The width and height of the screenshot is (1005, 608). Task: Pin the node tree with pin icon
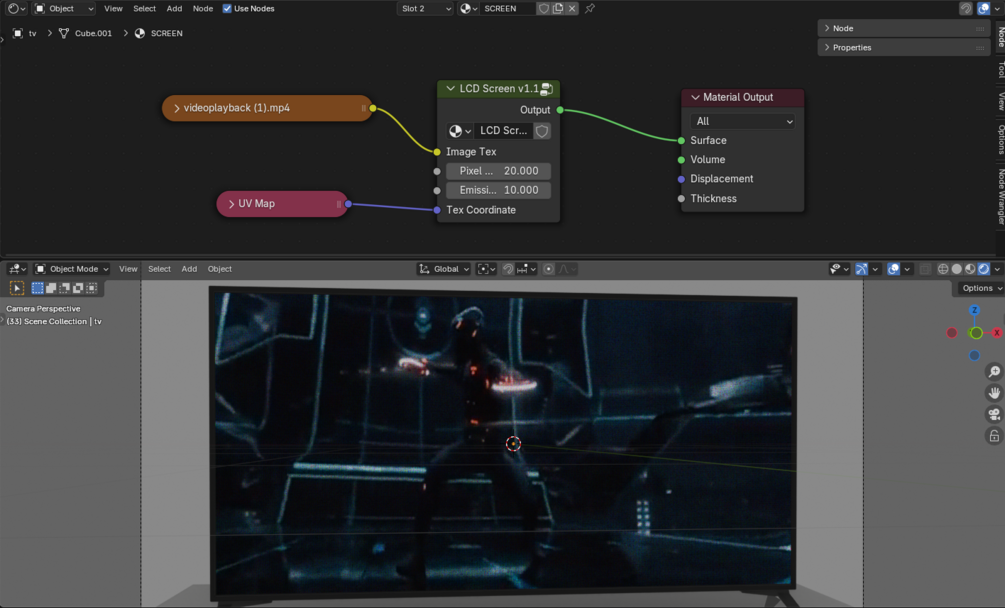tap(590, 8)
